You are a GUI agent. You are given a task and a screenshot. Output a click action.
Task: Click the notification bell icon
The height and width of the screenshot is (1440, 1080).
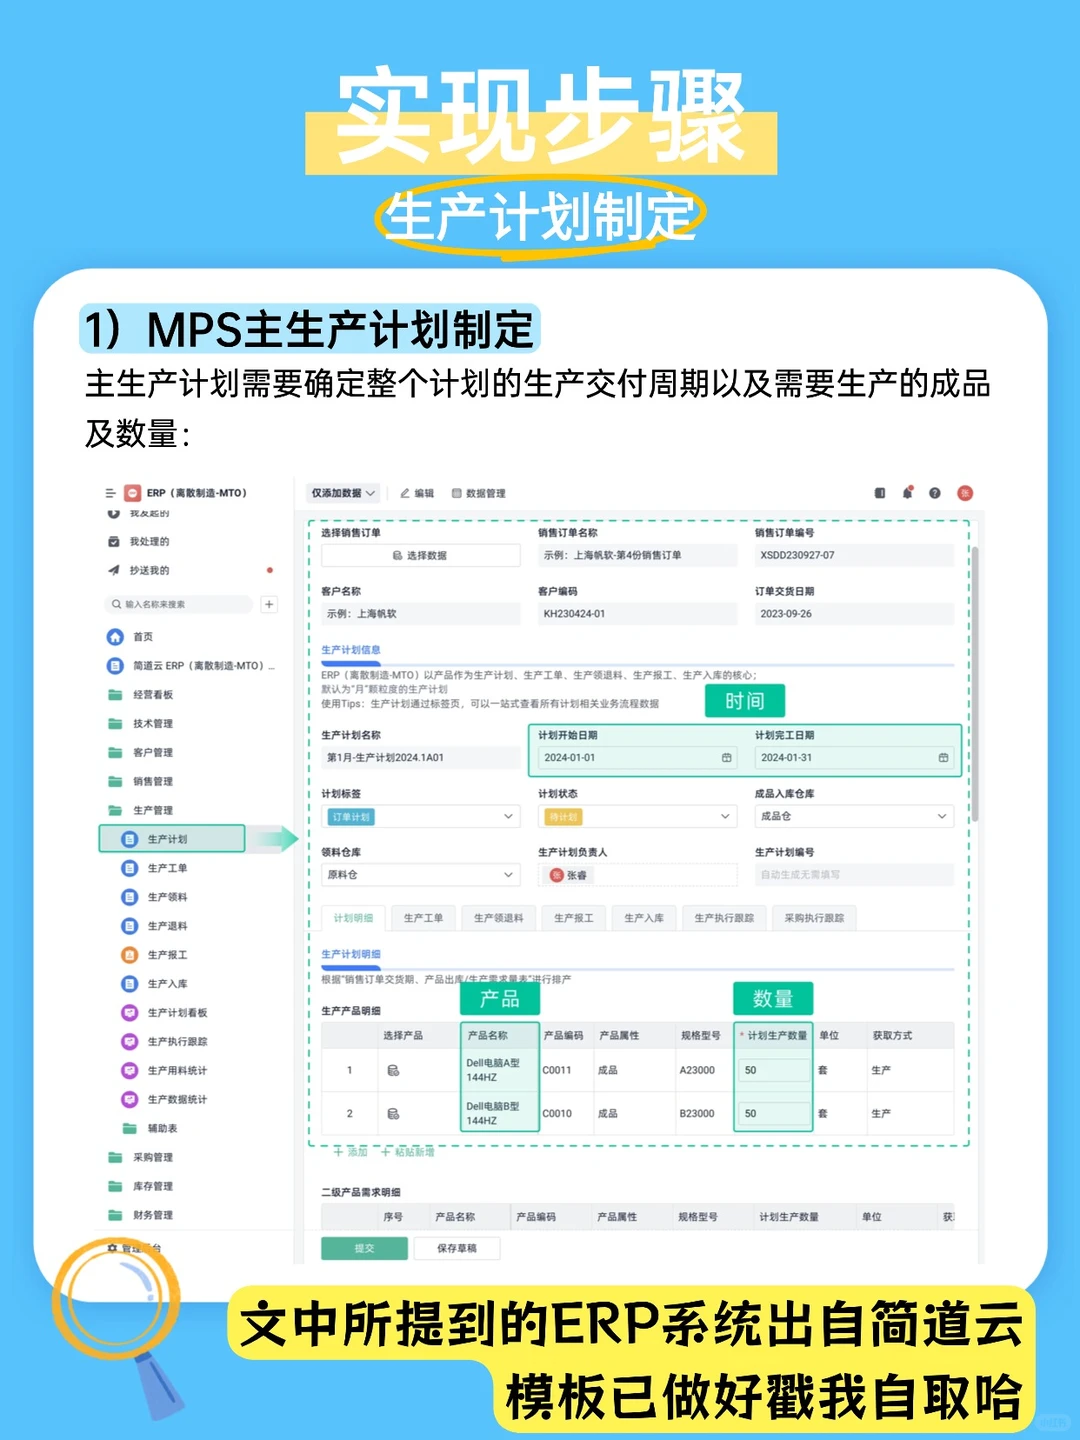point(907,492)
